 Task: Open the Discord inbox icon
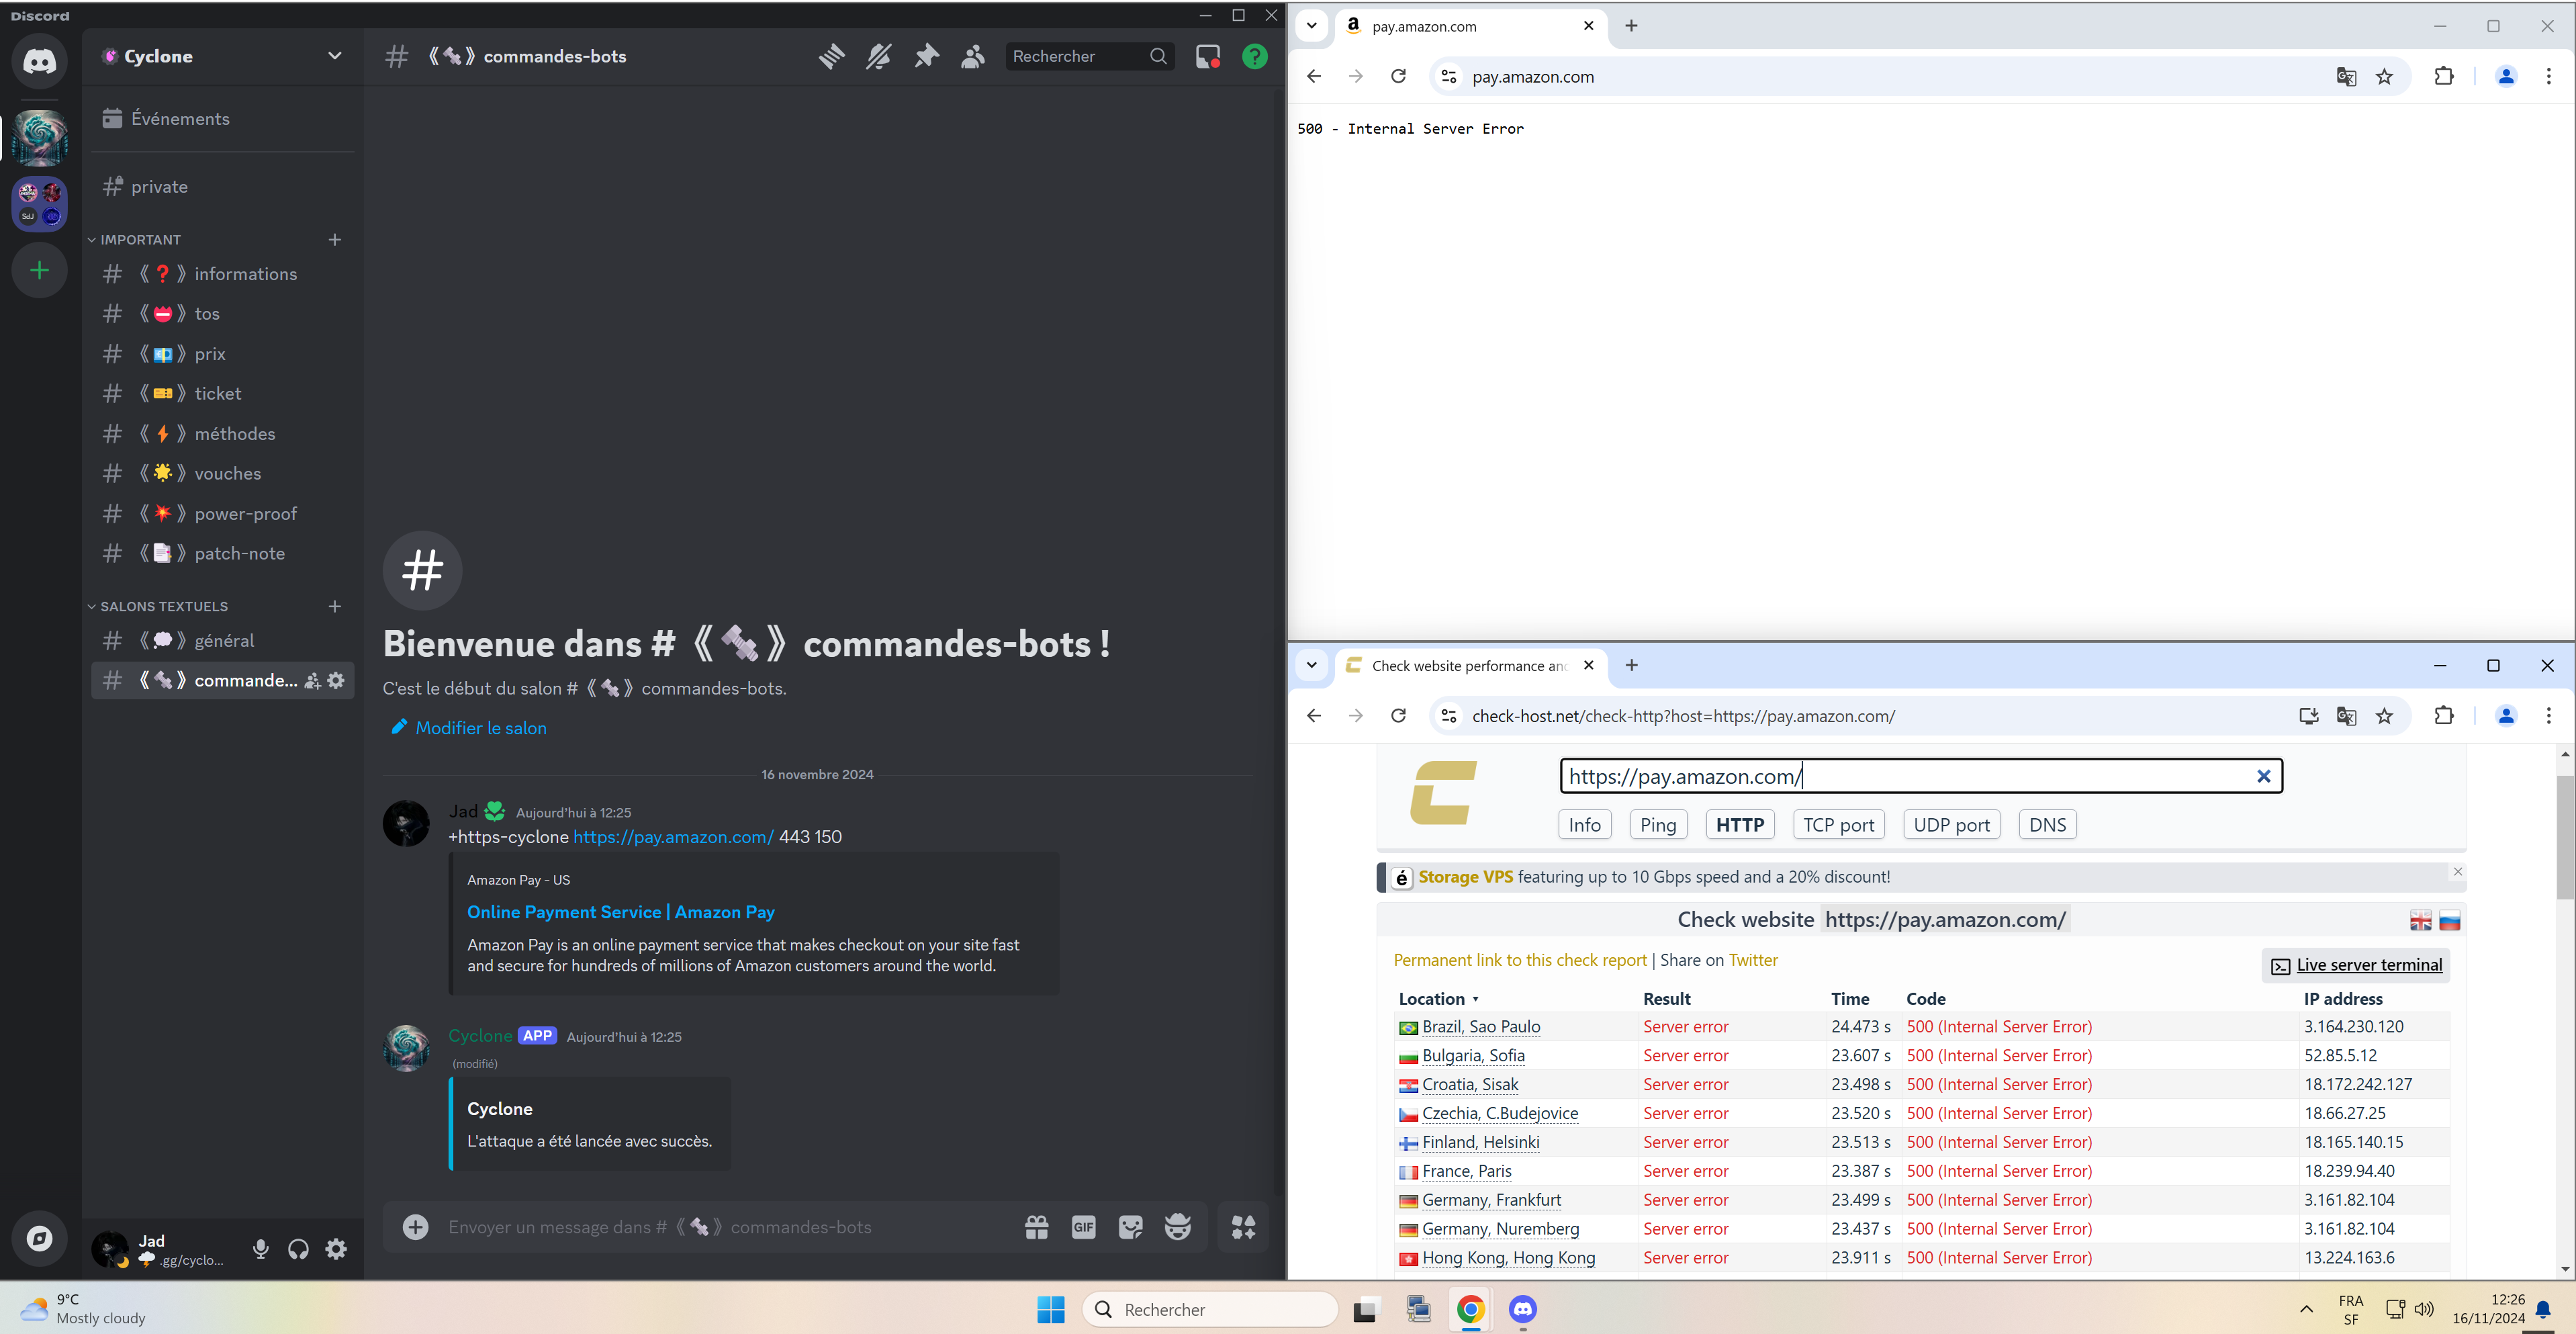pos(1208,57)
